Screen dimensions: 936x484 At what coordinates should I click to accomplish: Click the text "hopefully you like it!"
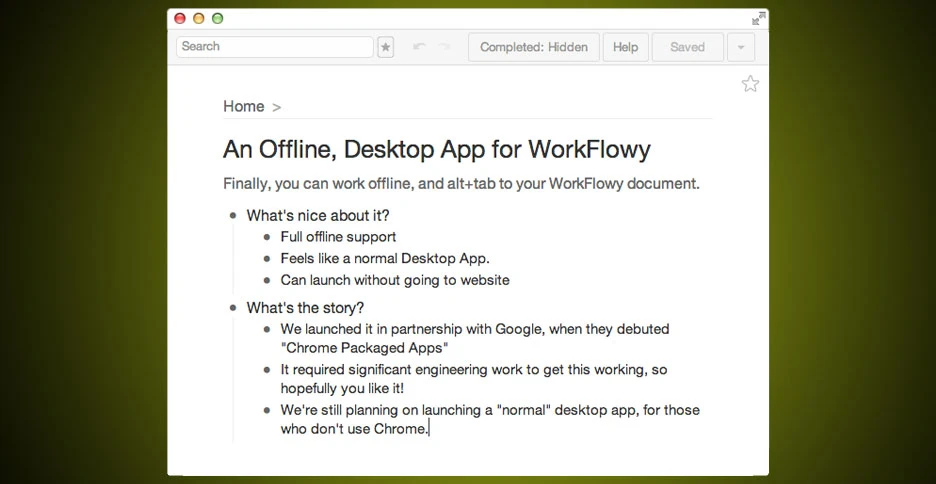[342, 389]
